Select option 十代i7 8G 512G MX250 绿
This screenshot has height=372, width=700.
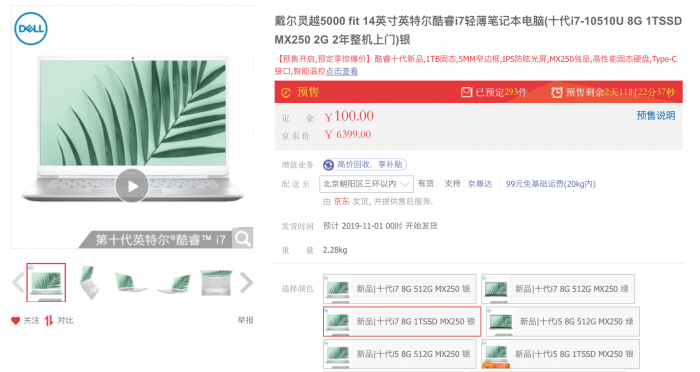tap(558, 289)
